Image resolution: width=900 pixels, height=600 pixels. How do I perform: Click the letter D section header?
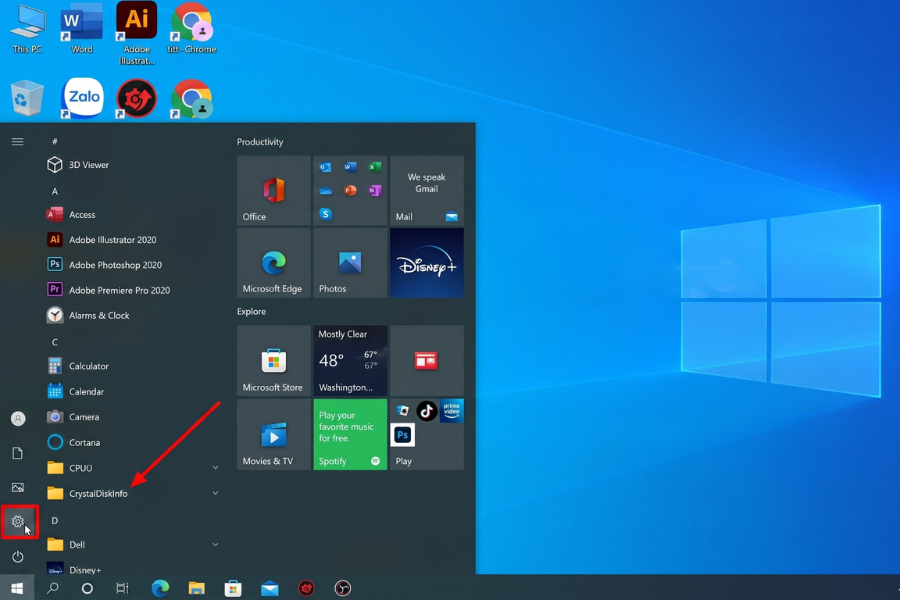point(55,521)
